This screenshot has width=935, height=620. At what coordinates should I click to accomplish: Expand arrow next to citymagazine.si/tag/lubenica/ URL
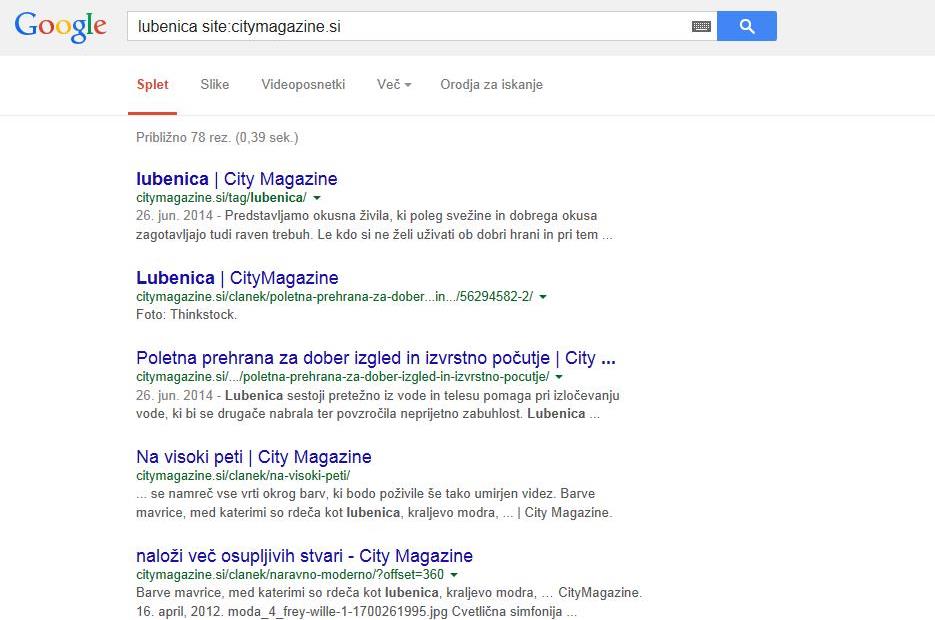(317, 198)
